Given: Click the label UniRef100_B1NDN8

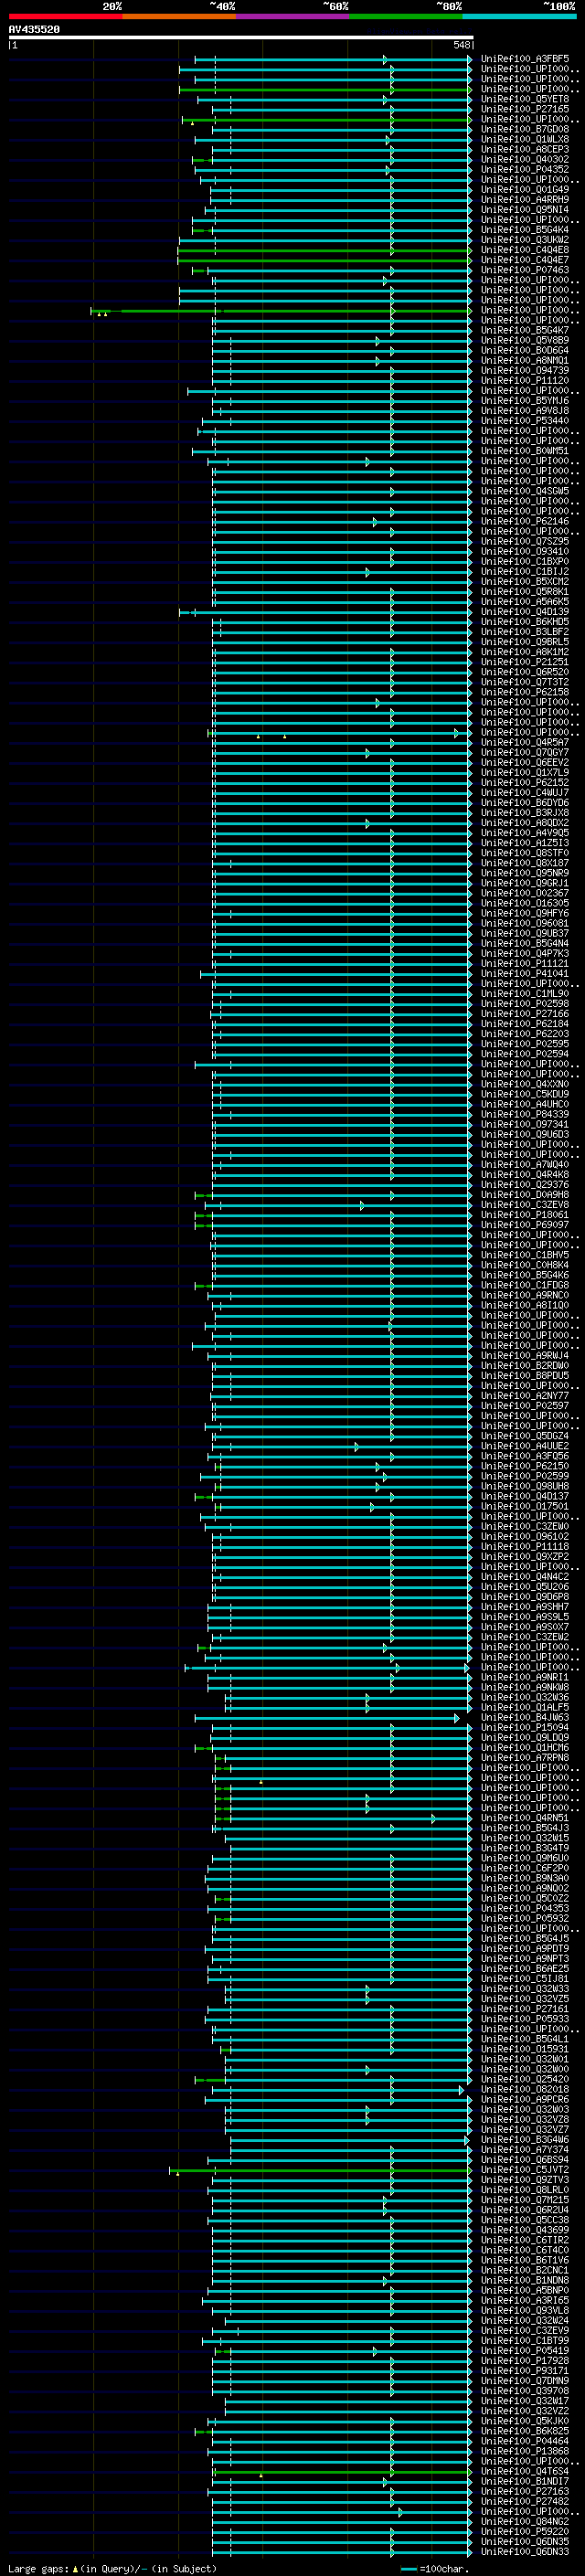Looking at the screenshot, I should 524,2280.
